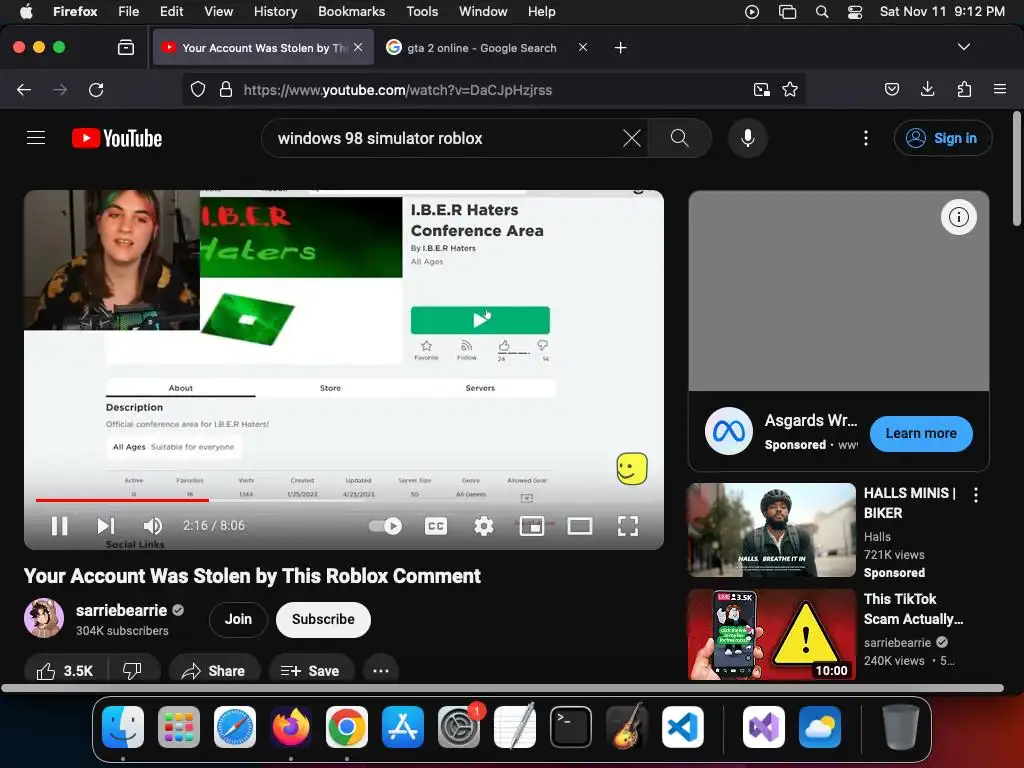Enter fullscreen mode
The width and height of the screenshot is (1024, 768).
(x=628, y=526)
